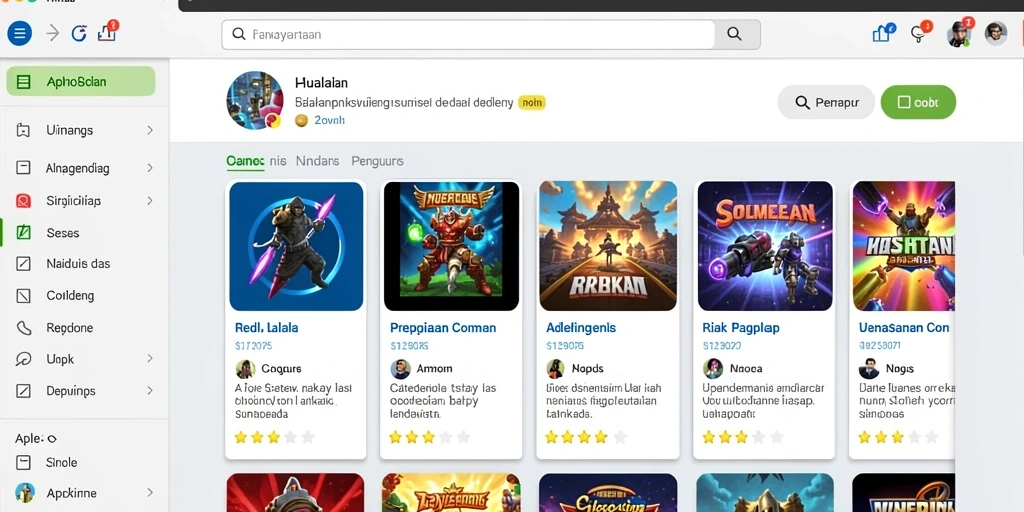1024x512 pixels.
Task: Click inside the Fanayartaan search field
Action: click(x=468, y=35)
